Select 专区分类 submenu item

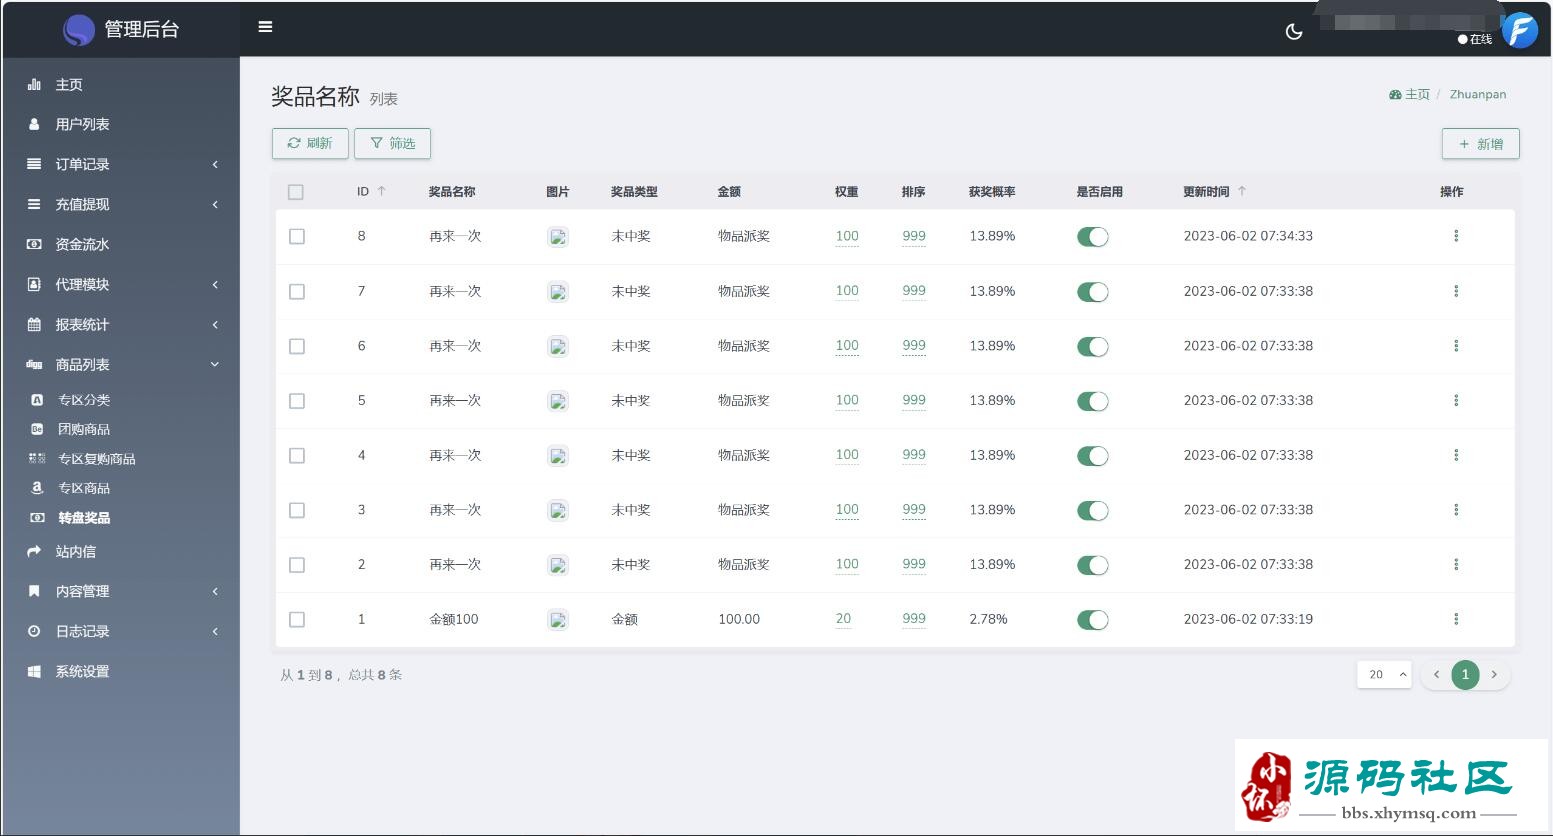[x=121, y=400]
